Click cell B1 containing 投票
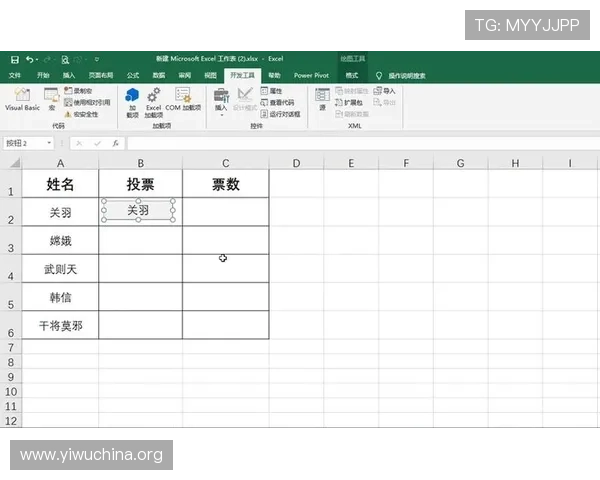 (141, 184)
